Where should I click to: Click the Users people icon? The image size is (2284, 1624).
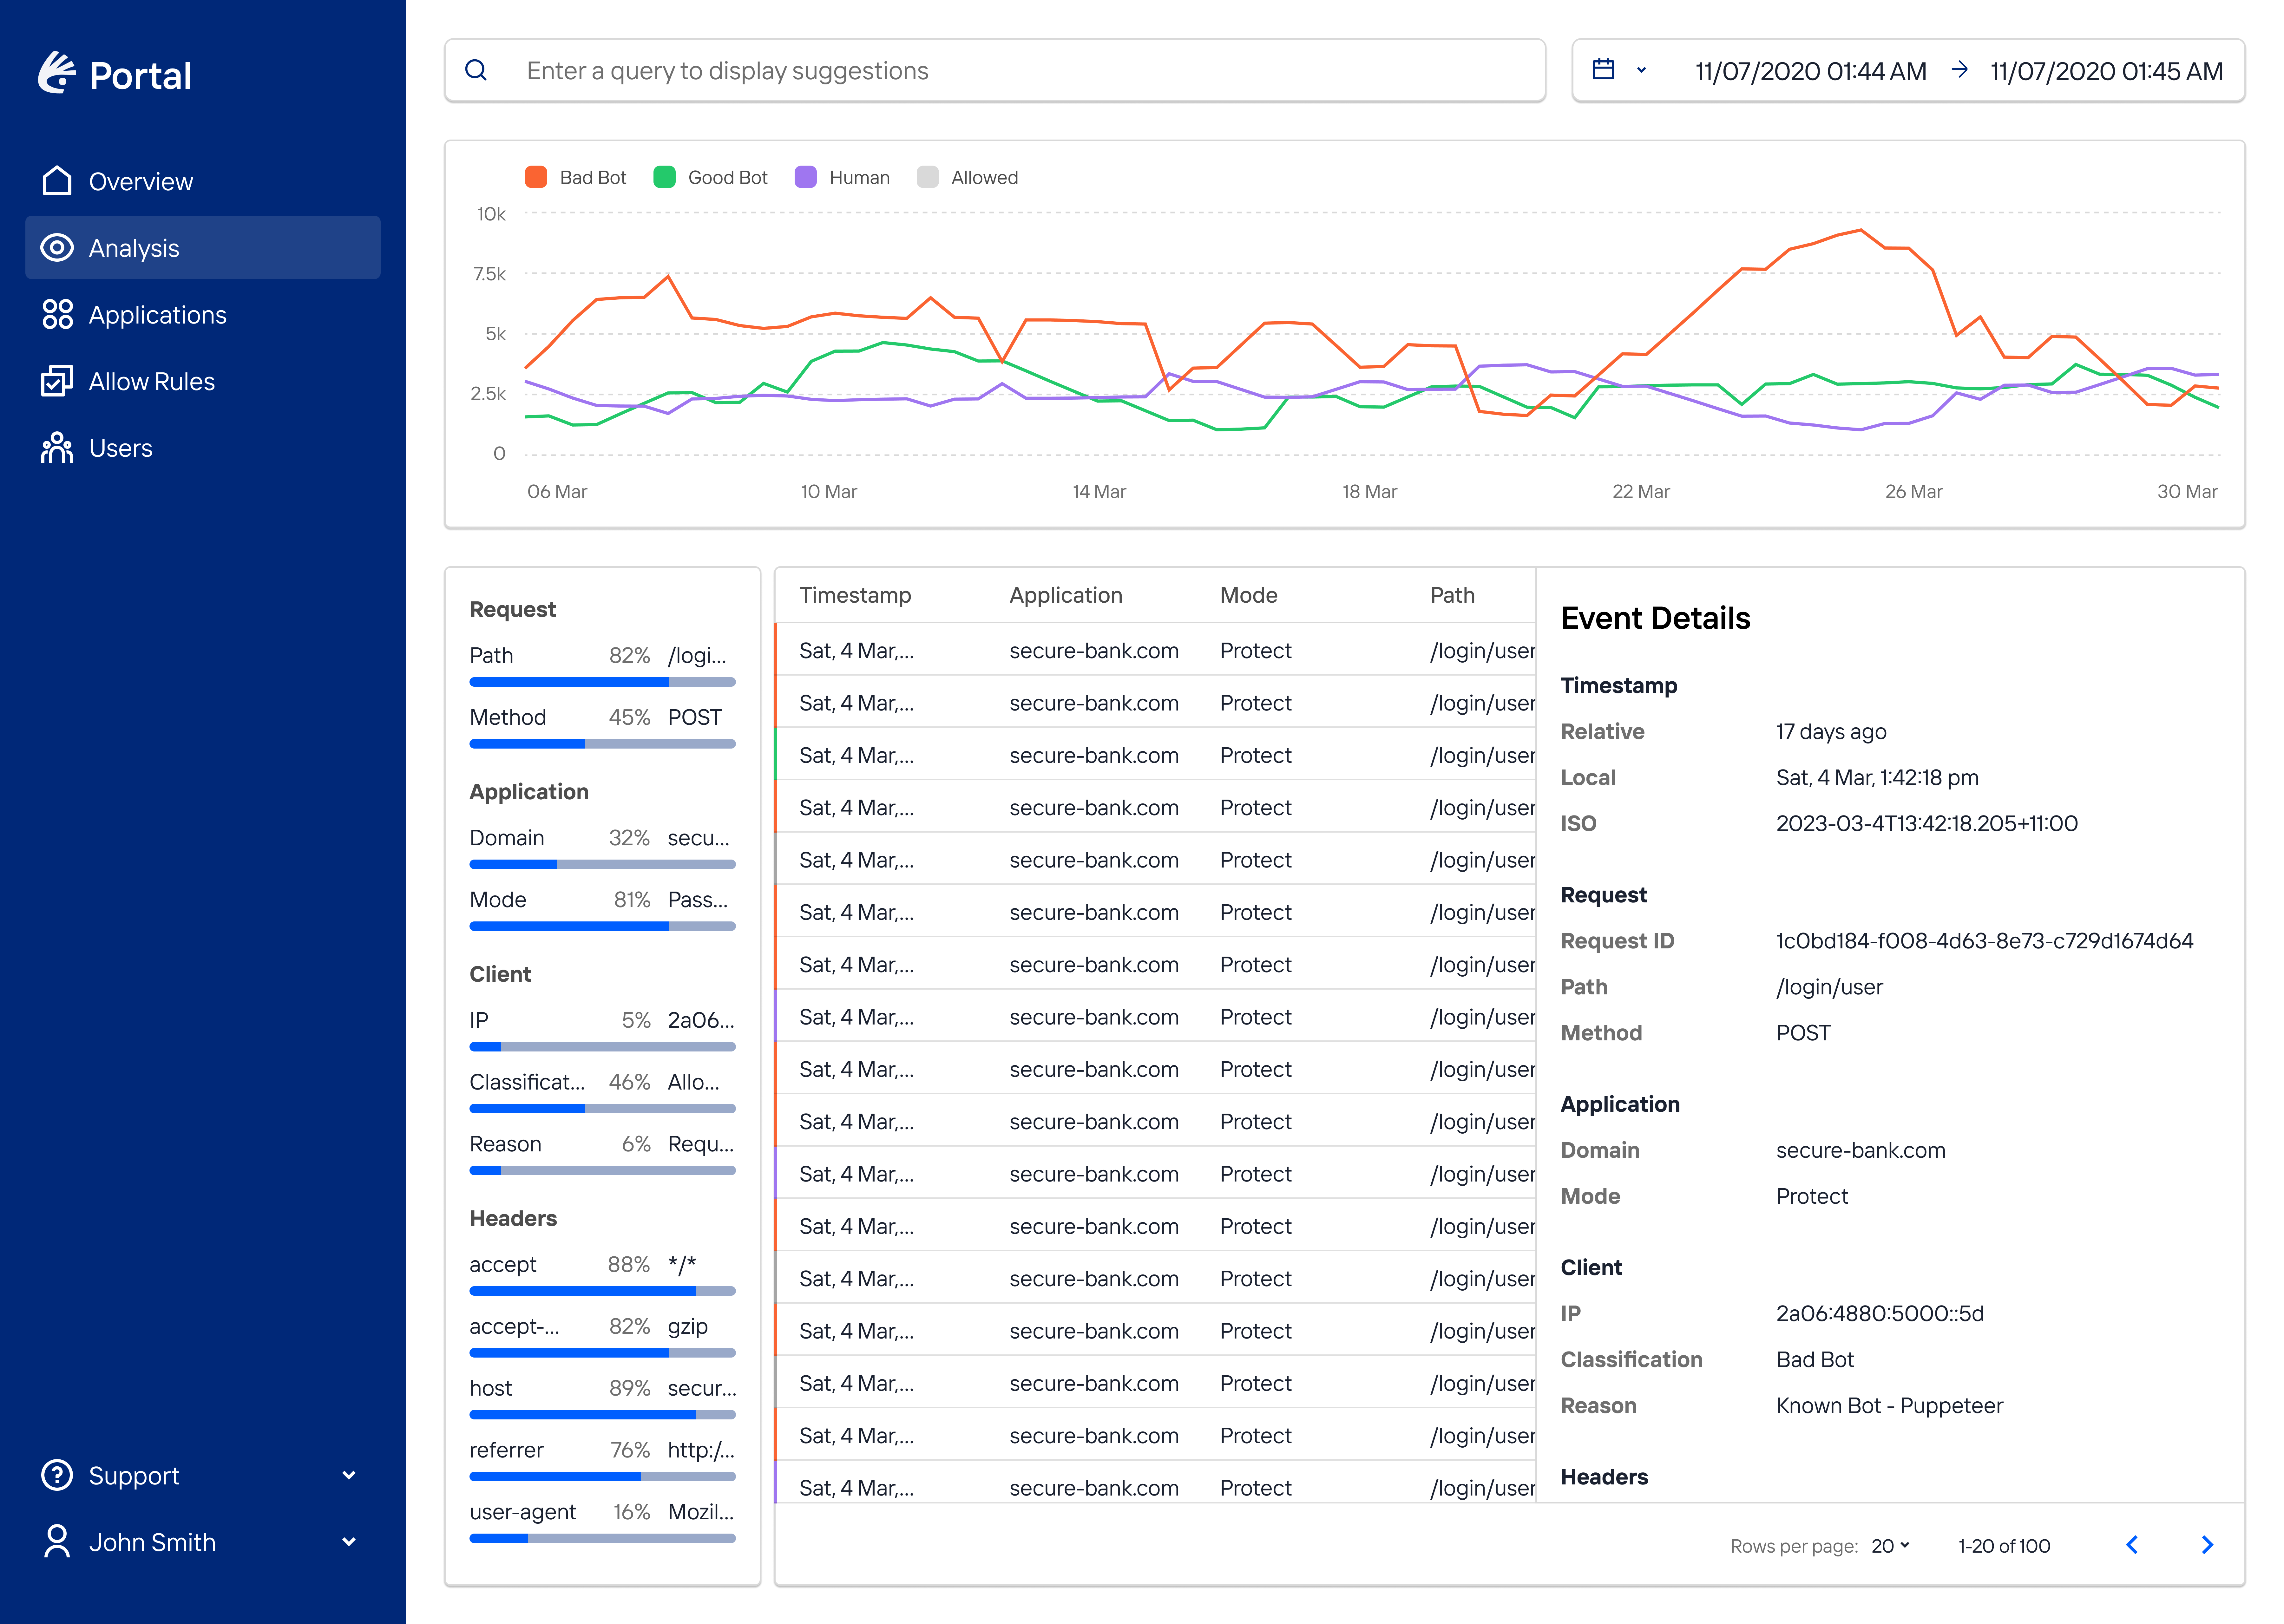(57, 448)
